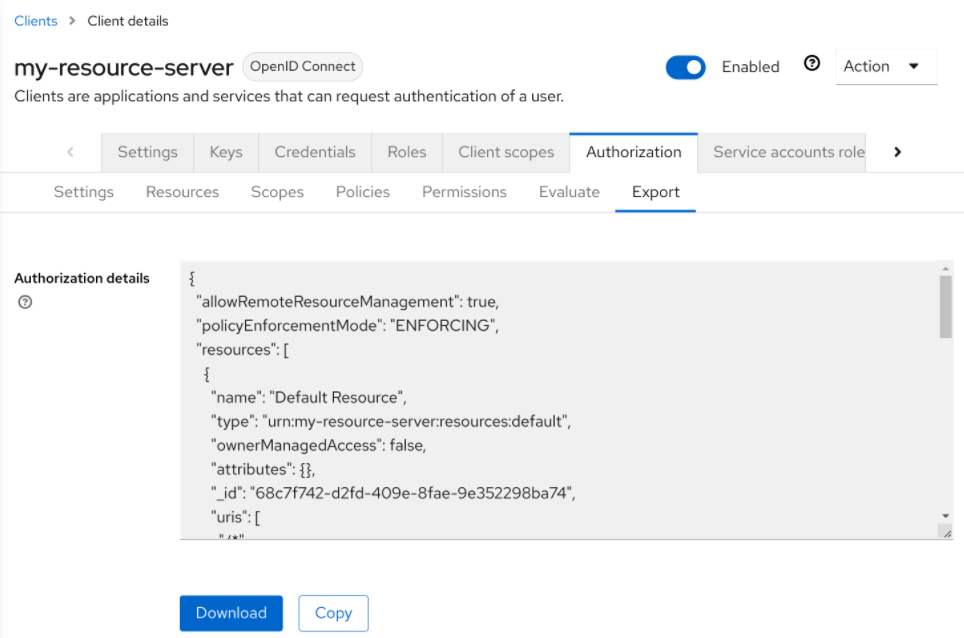Toggle the client Enabled switch
Screen dimensions: 964x638
685,67
